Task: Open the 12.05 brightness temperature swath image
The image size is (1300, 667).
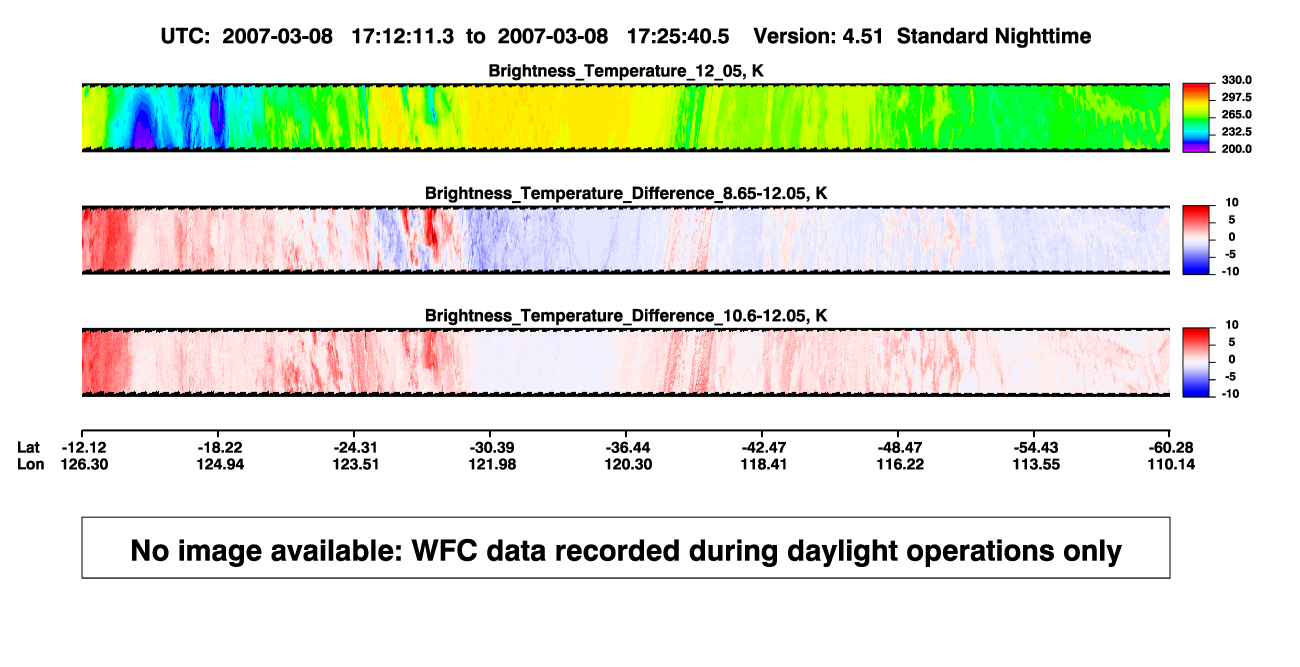Action: tap(626, 117)
